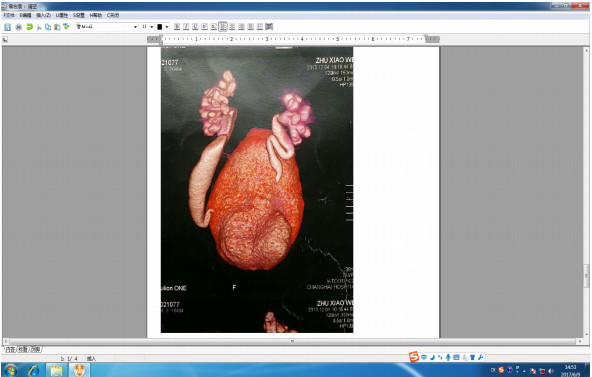Click the wrench tools icon on IME bar
Screen dimensions: 592x377
pyautogui.click(x=480, y=357)
